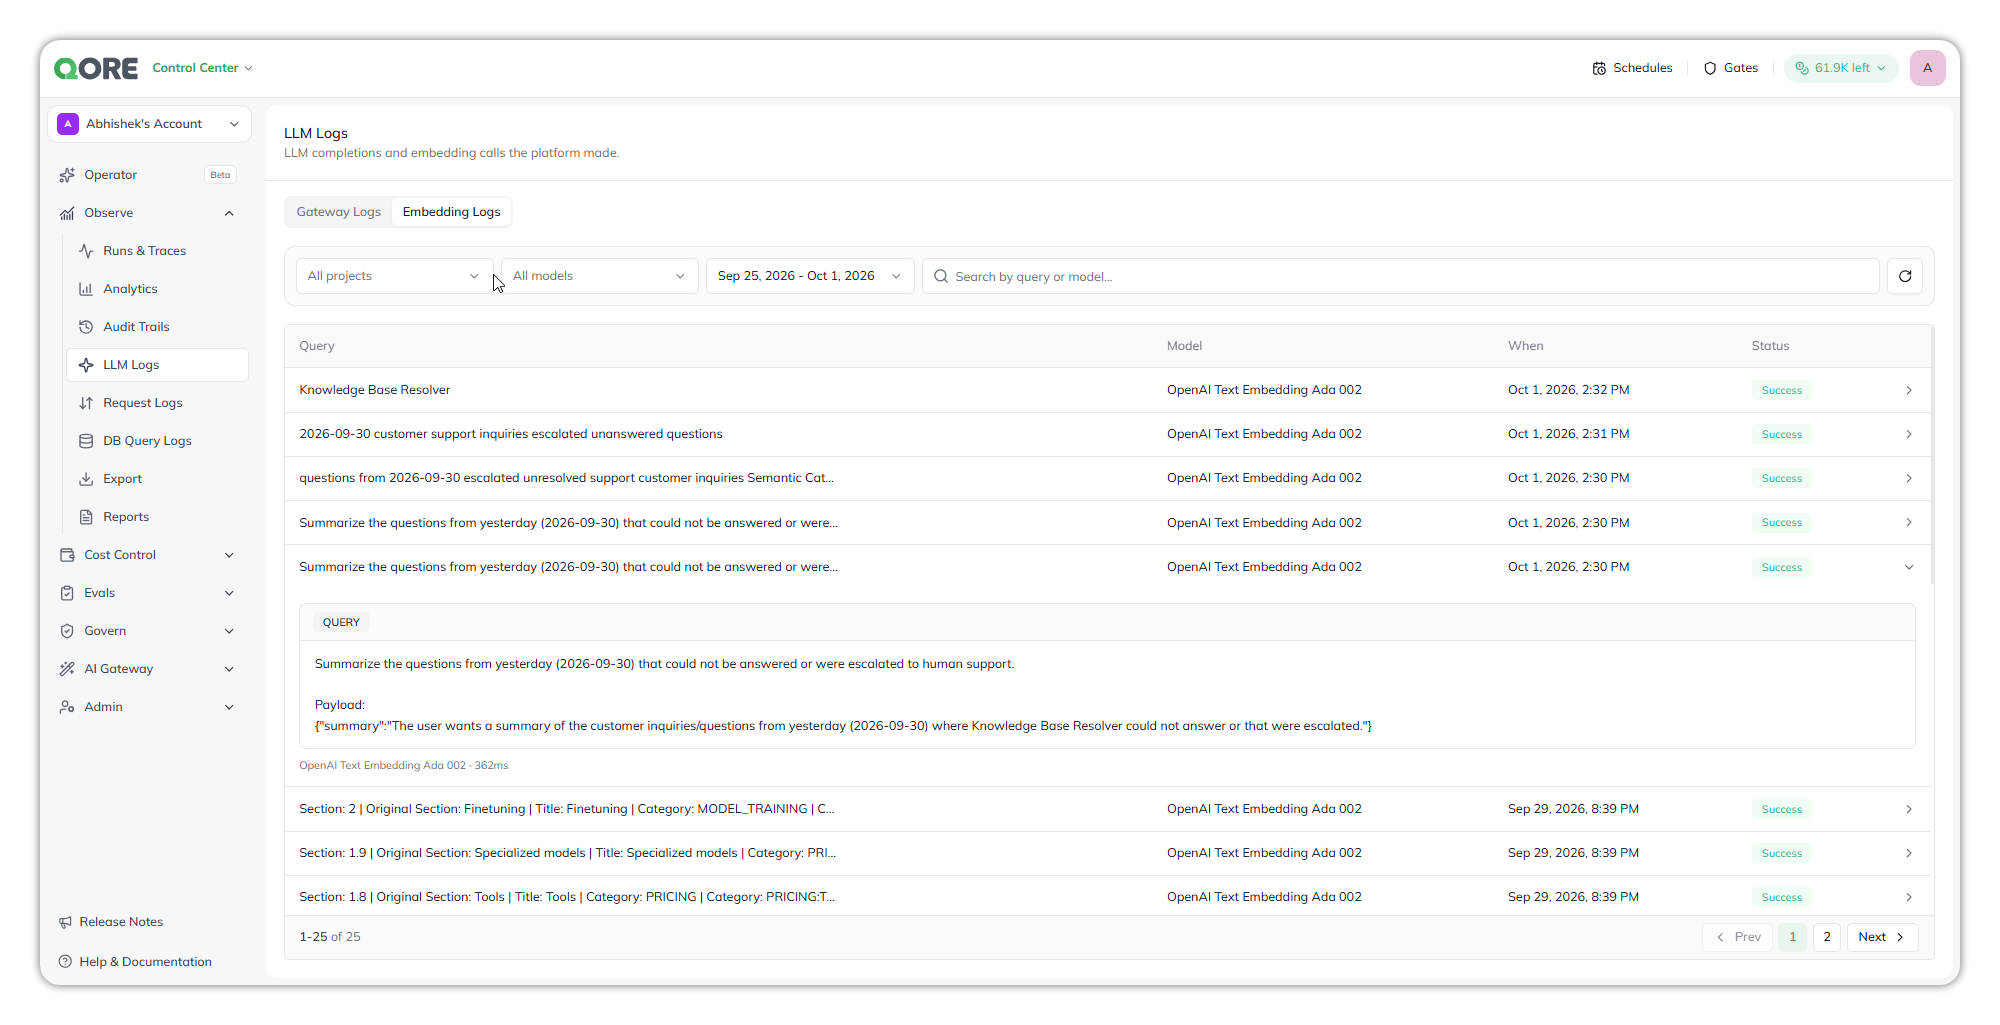Viewport: 2000px width, 1025px height.
Task: Expand the Section: 2 Finetuning row
Action: click(1108, 809)
